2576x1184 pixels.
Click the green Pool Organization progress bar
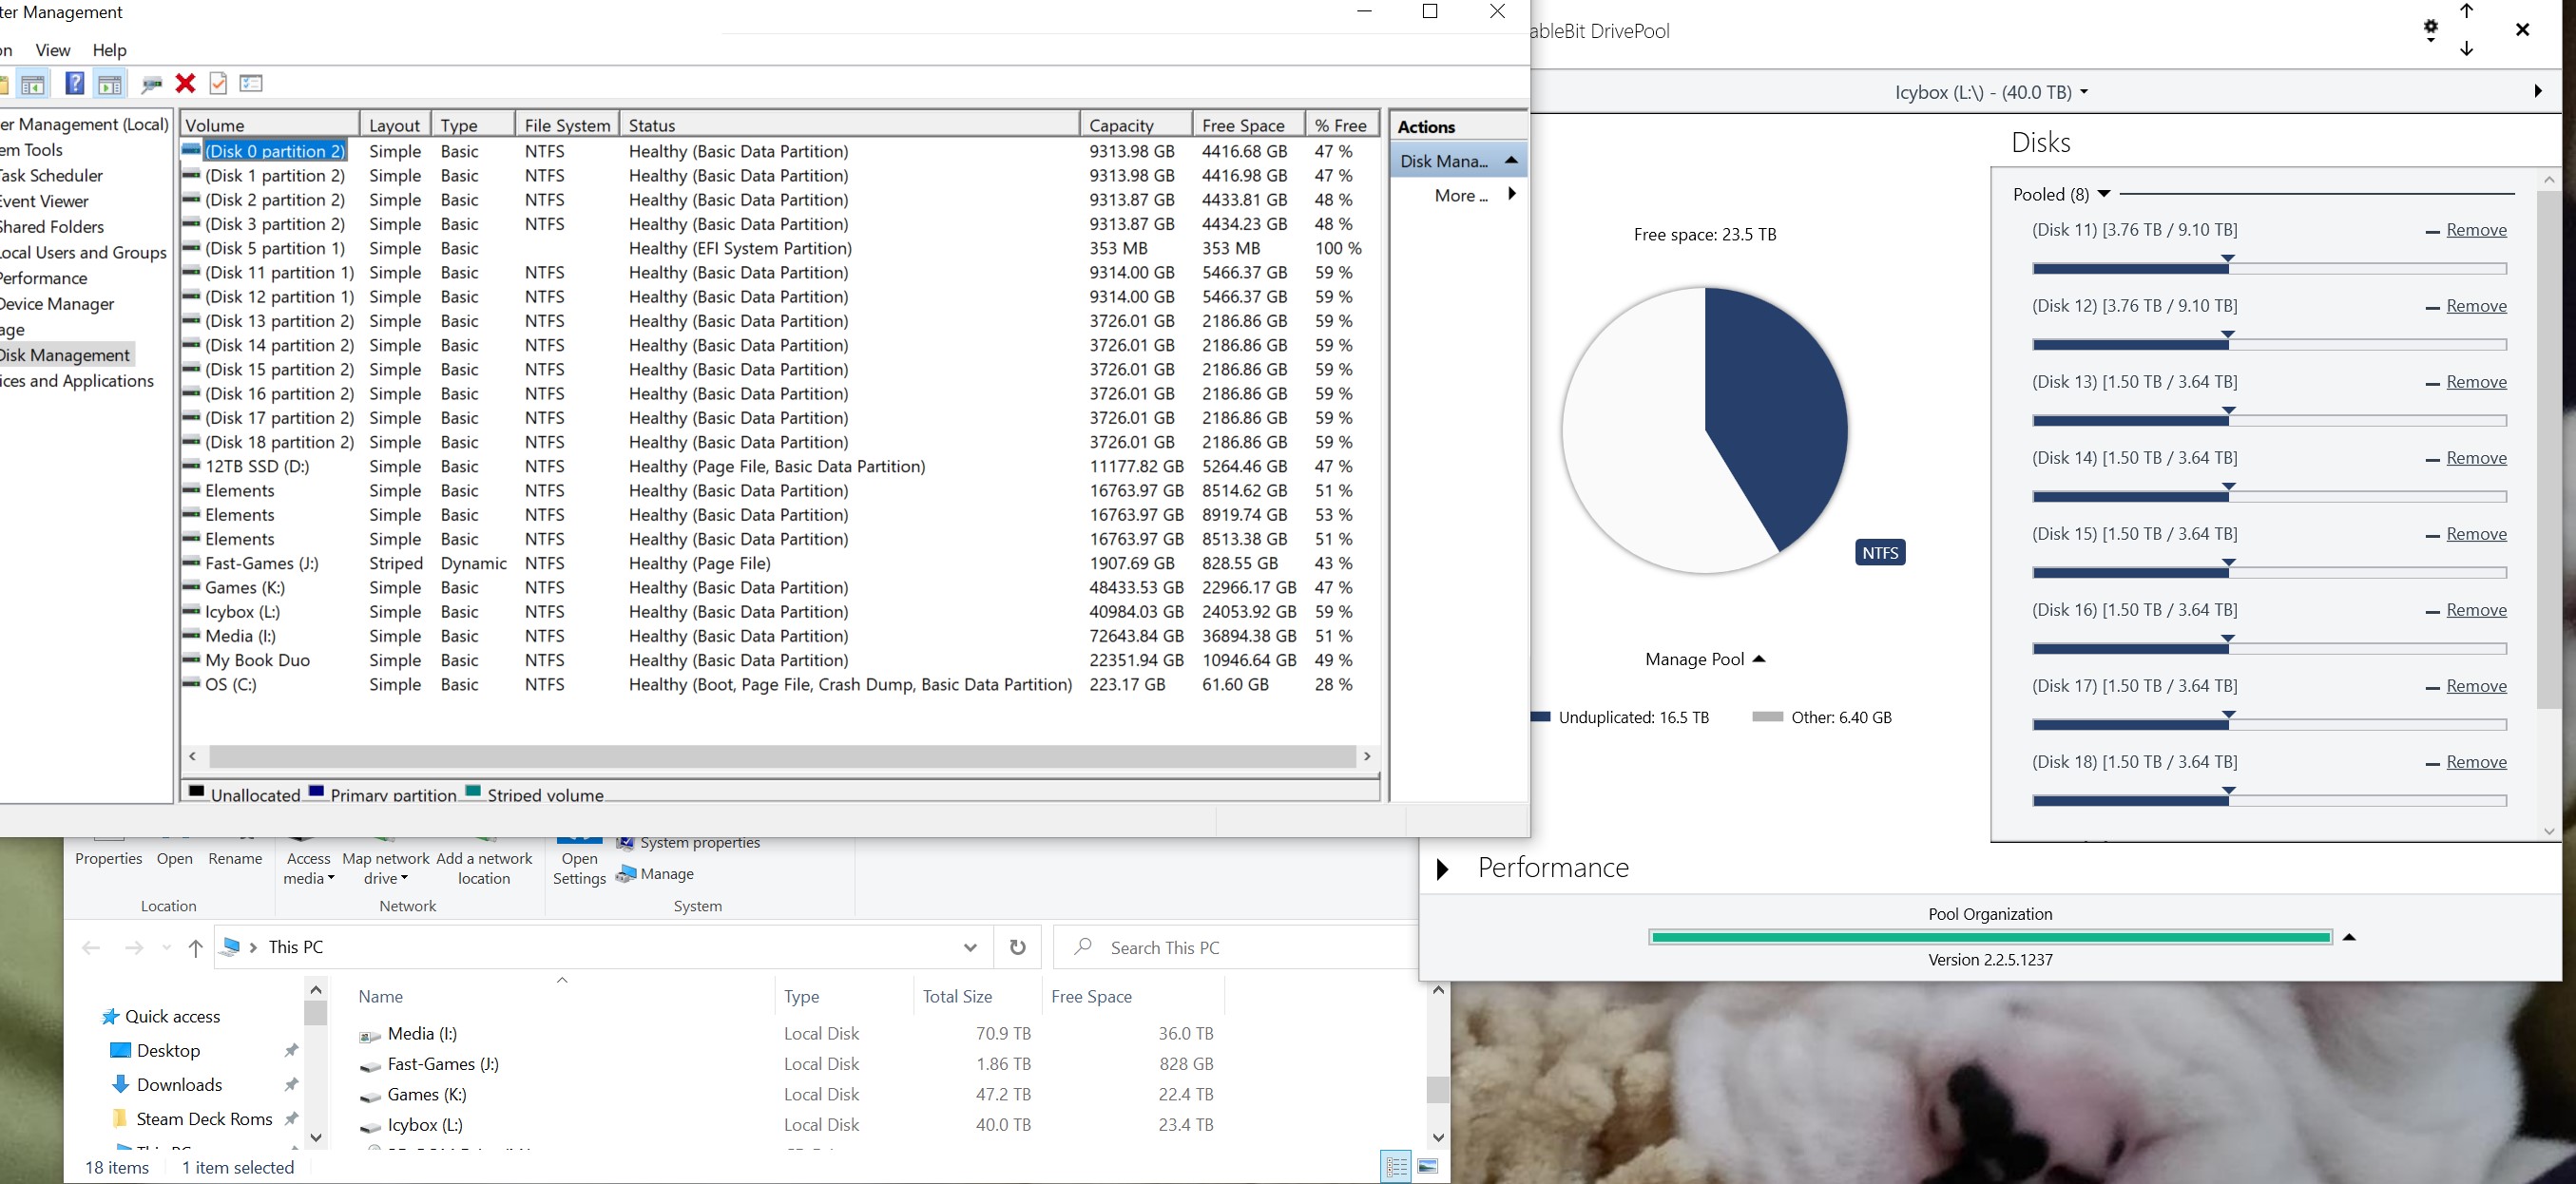tap(1991, 937)
